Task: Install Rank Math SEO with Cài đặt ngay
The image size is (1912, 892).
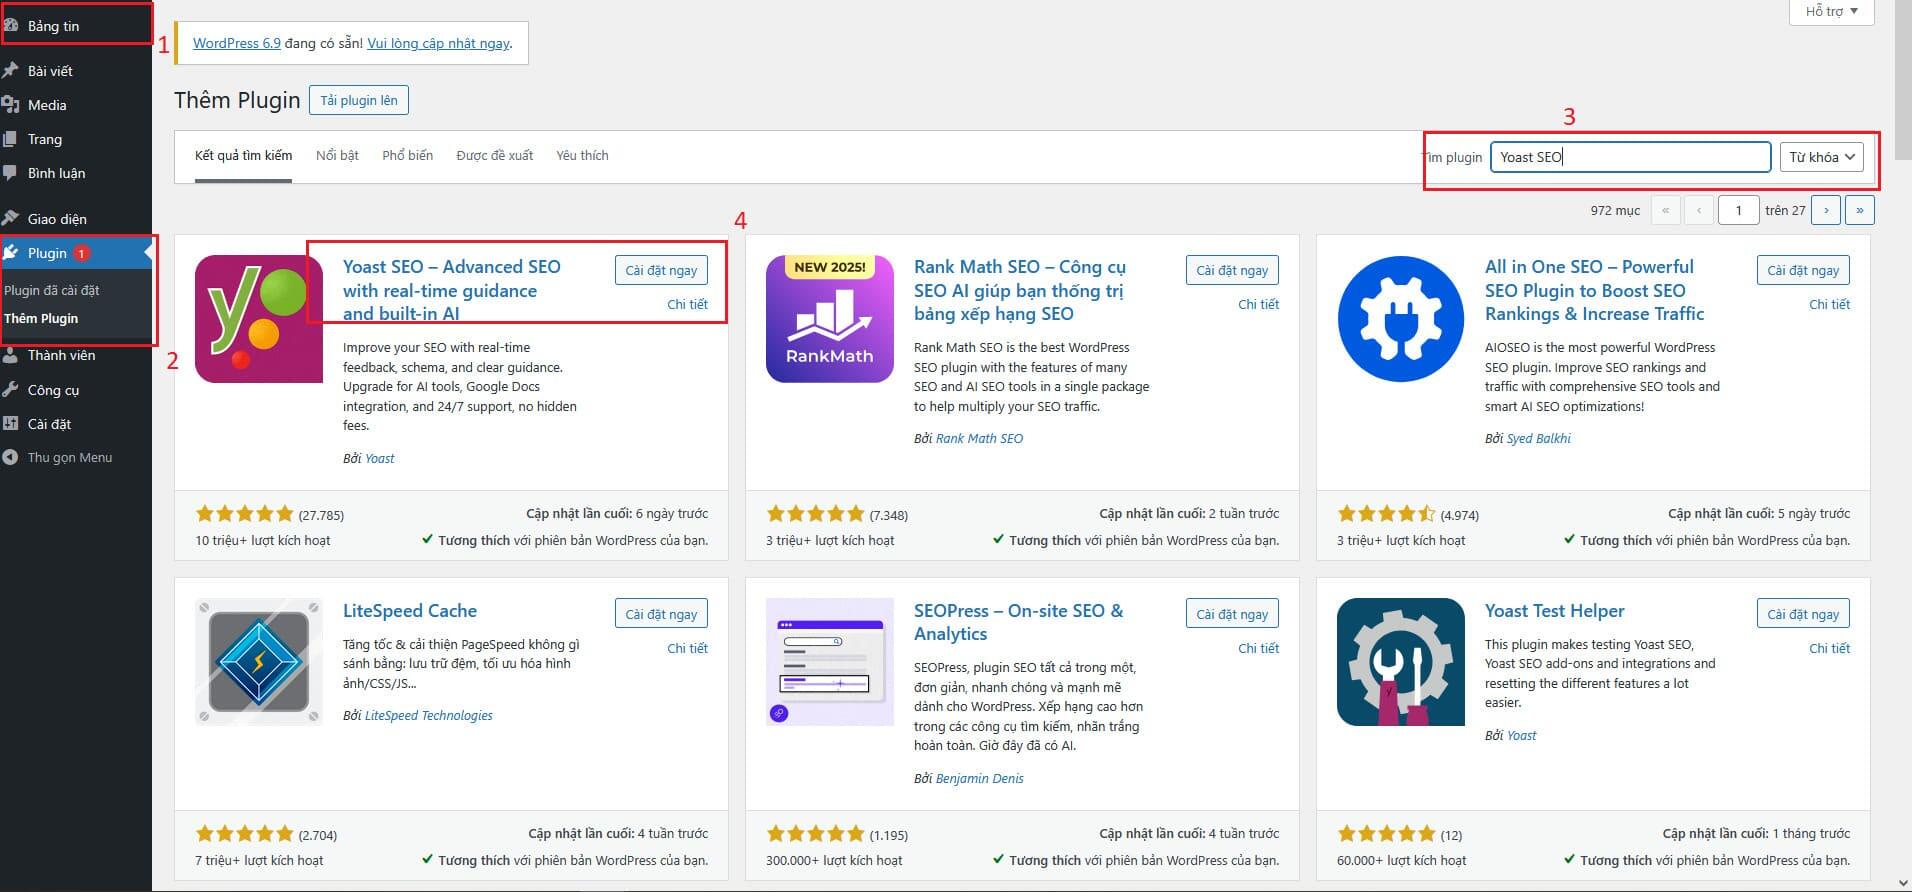Action: [x=1232, y=270]
